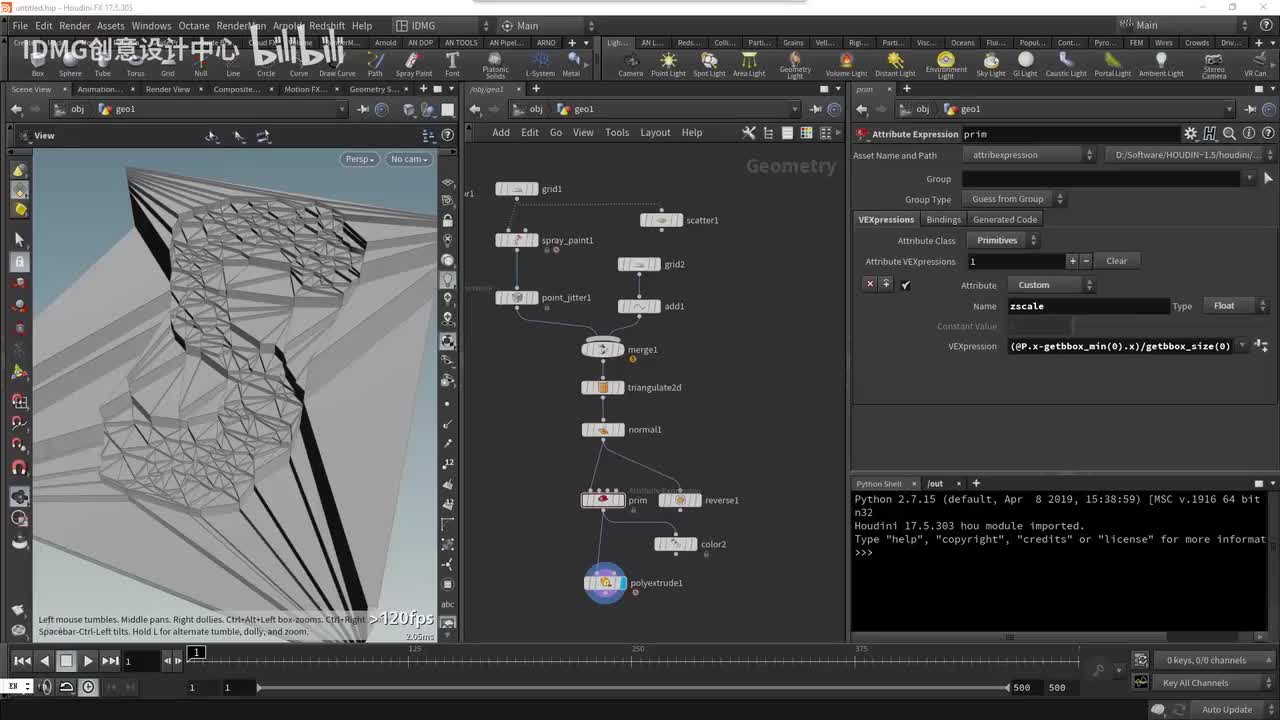Click the Key All Channels button

1195,683
